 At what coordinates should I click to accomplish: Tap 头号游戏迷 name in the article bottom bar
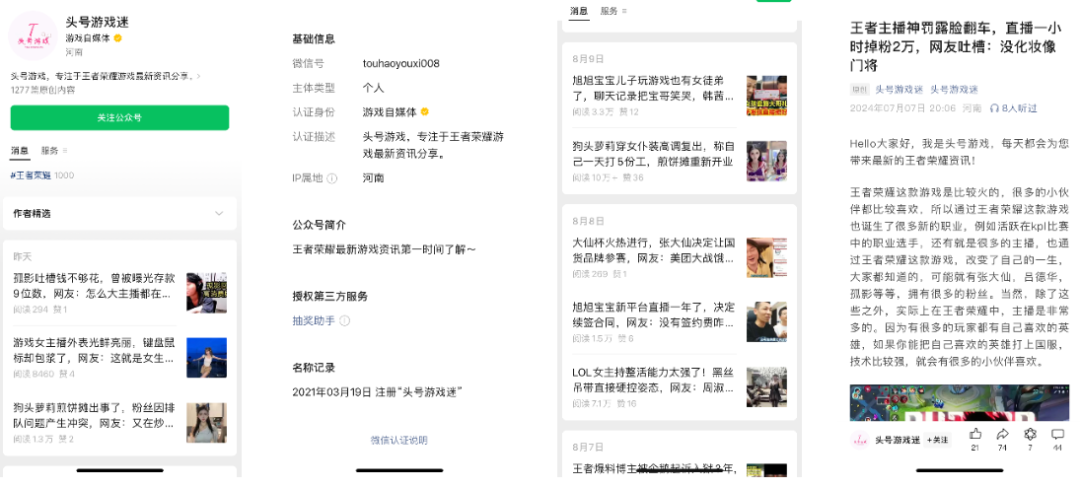[x=897, y=440]
